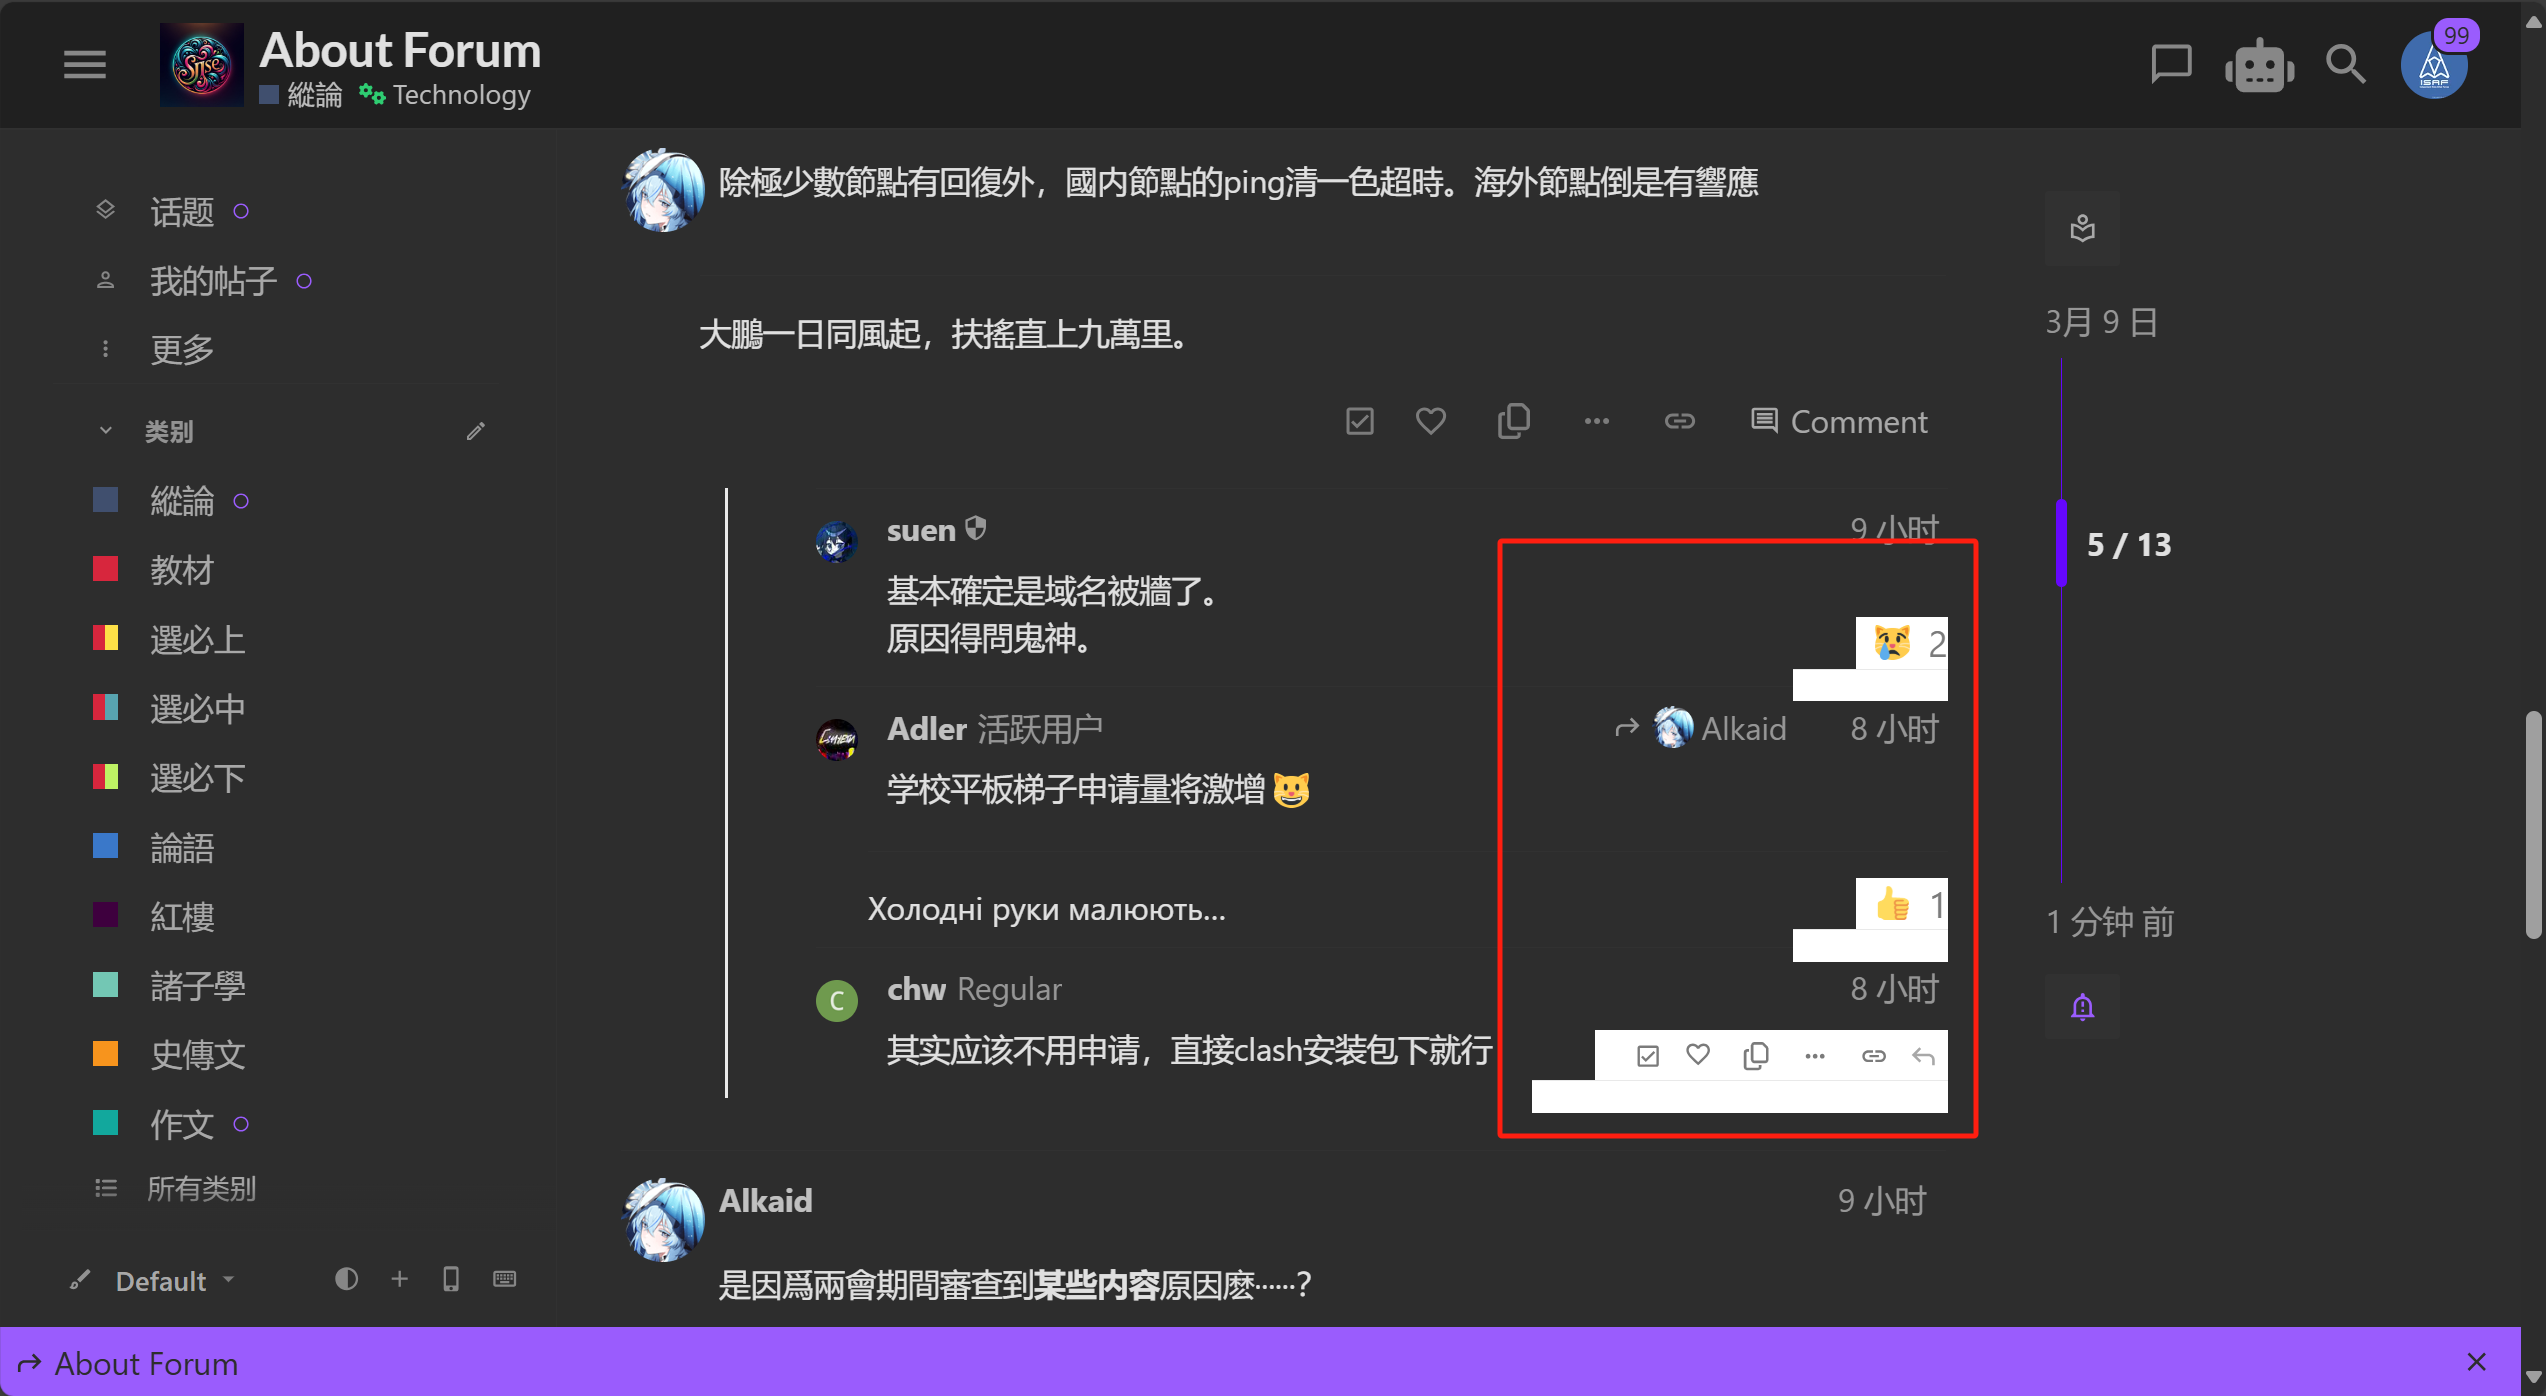Open the robot AI bot icon
The height and width of the screenshot is (1396, 2546).
2258,67
